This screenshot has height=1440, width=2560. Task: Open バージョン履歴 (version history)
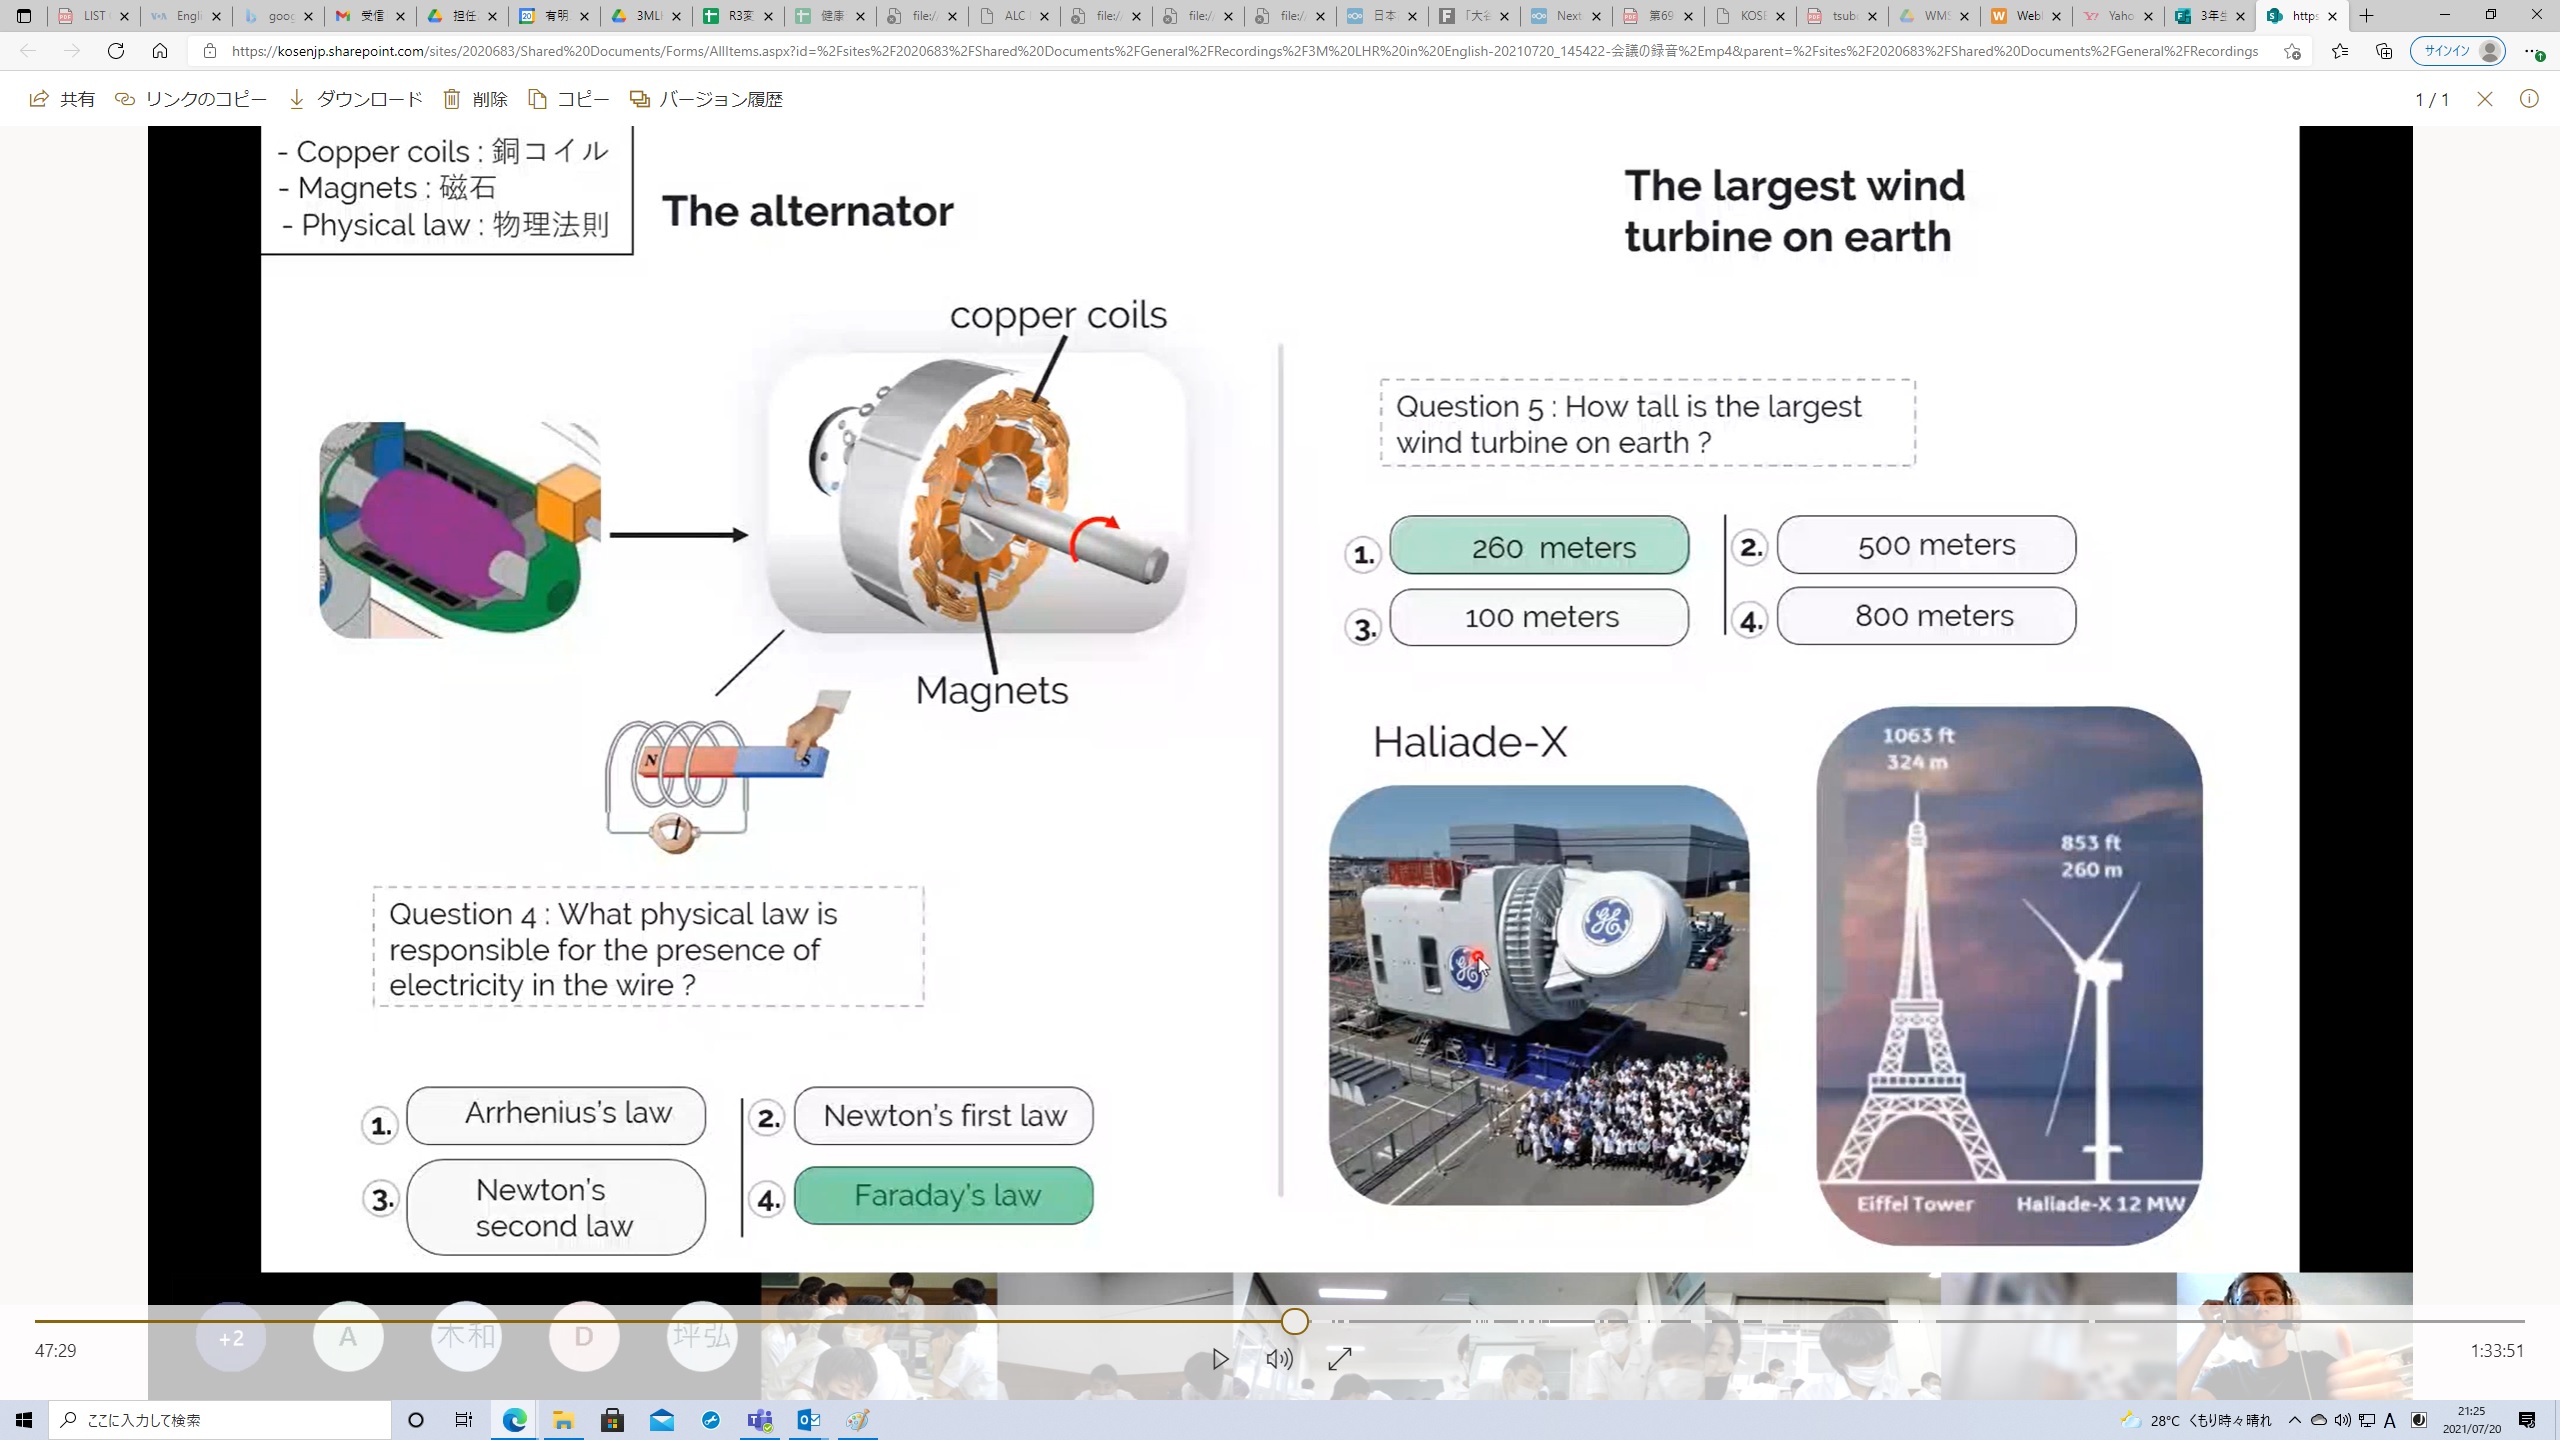[x=706, y=99]
